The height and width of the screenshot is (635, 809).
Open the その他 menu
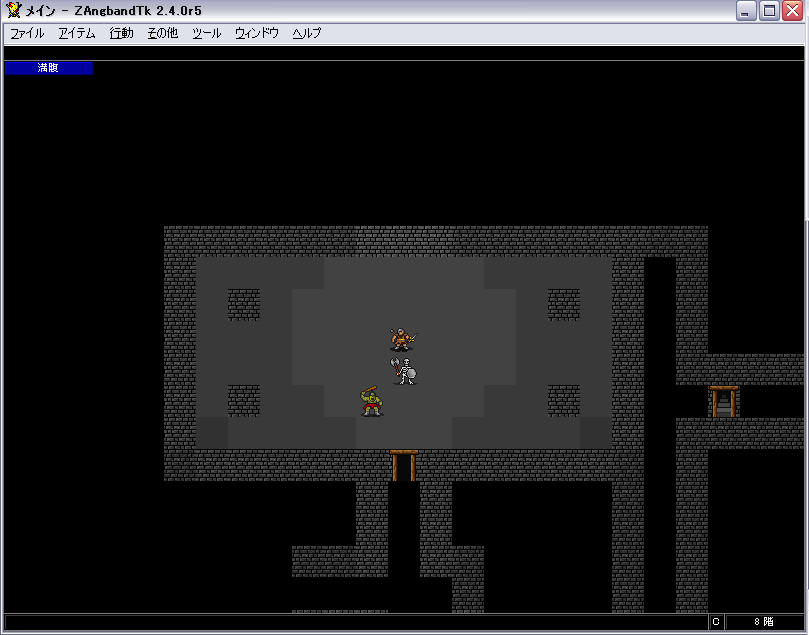pos(163,34)
